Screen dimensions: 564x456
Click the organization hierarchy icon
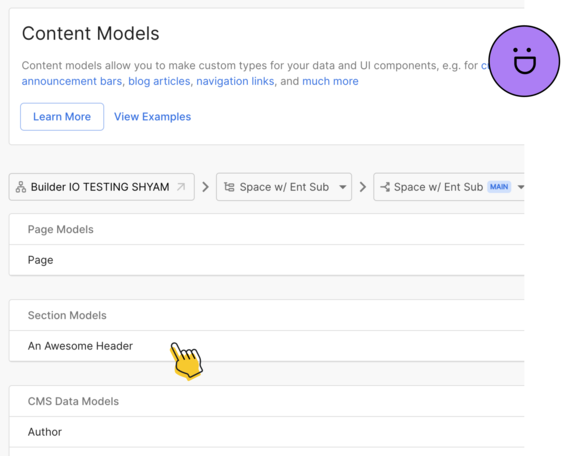point(21,187)
